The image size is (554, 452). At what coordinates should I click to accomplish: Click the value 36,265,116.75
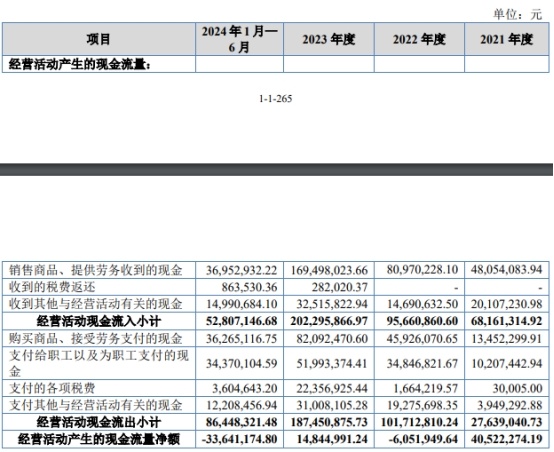pos(242,339)
